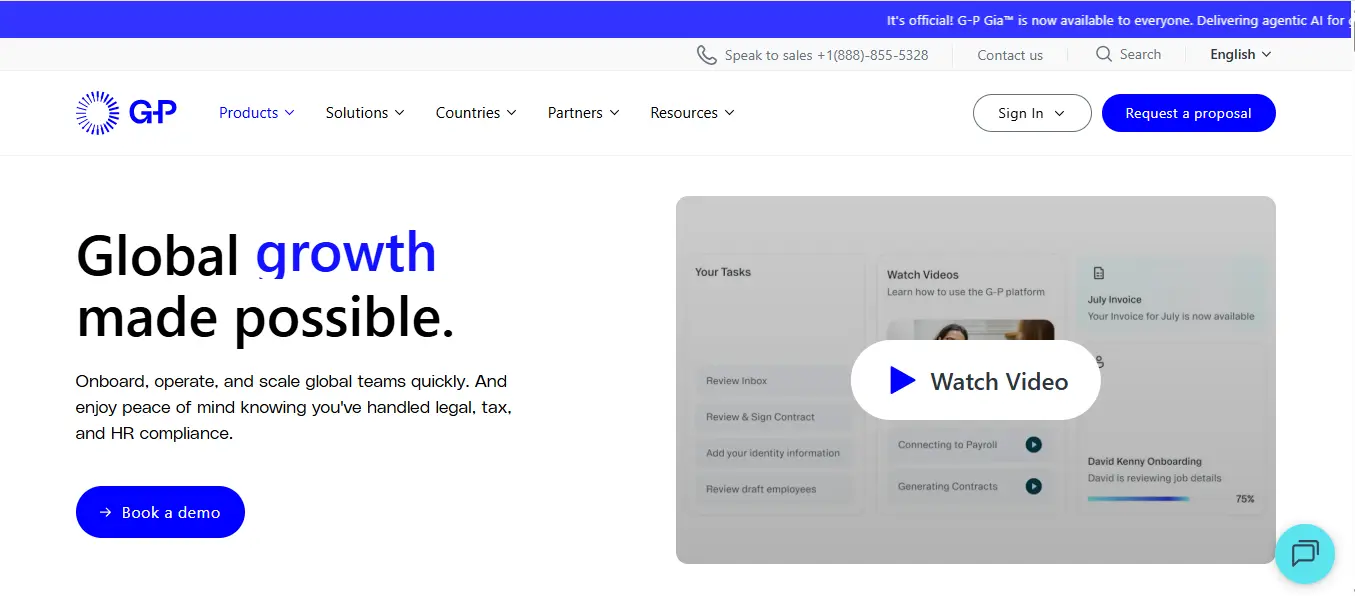Click the Search text link

tap(1140, 54)
